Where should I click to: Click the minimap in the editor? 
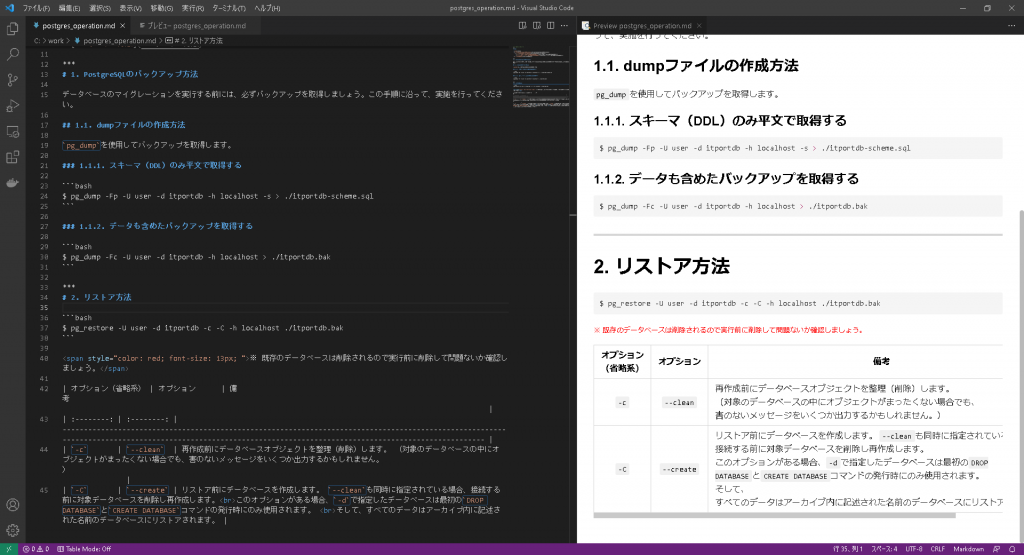tap(541, 77)
